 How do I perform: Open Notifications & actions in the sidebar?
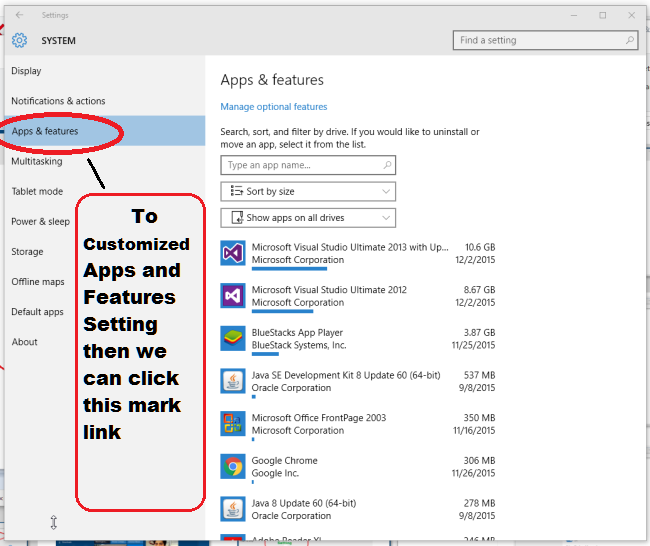coord(58,101)
